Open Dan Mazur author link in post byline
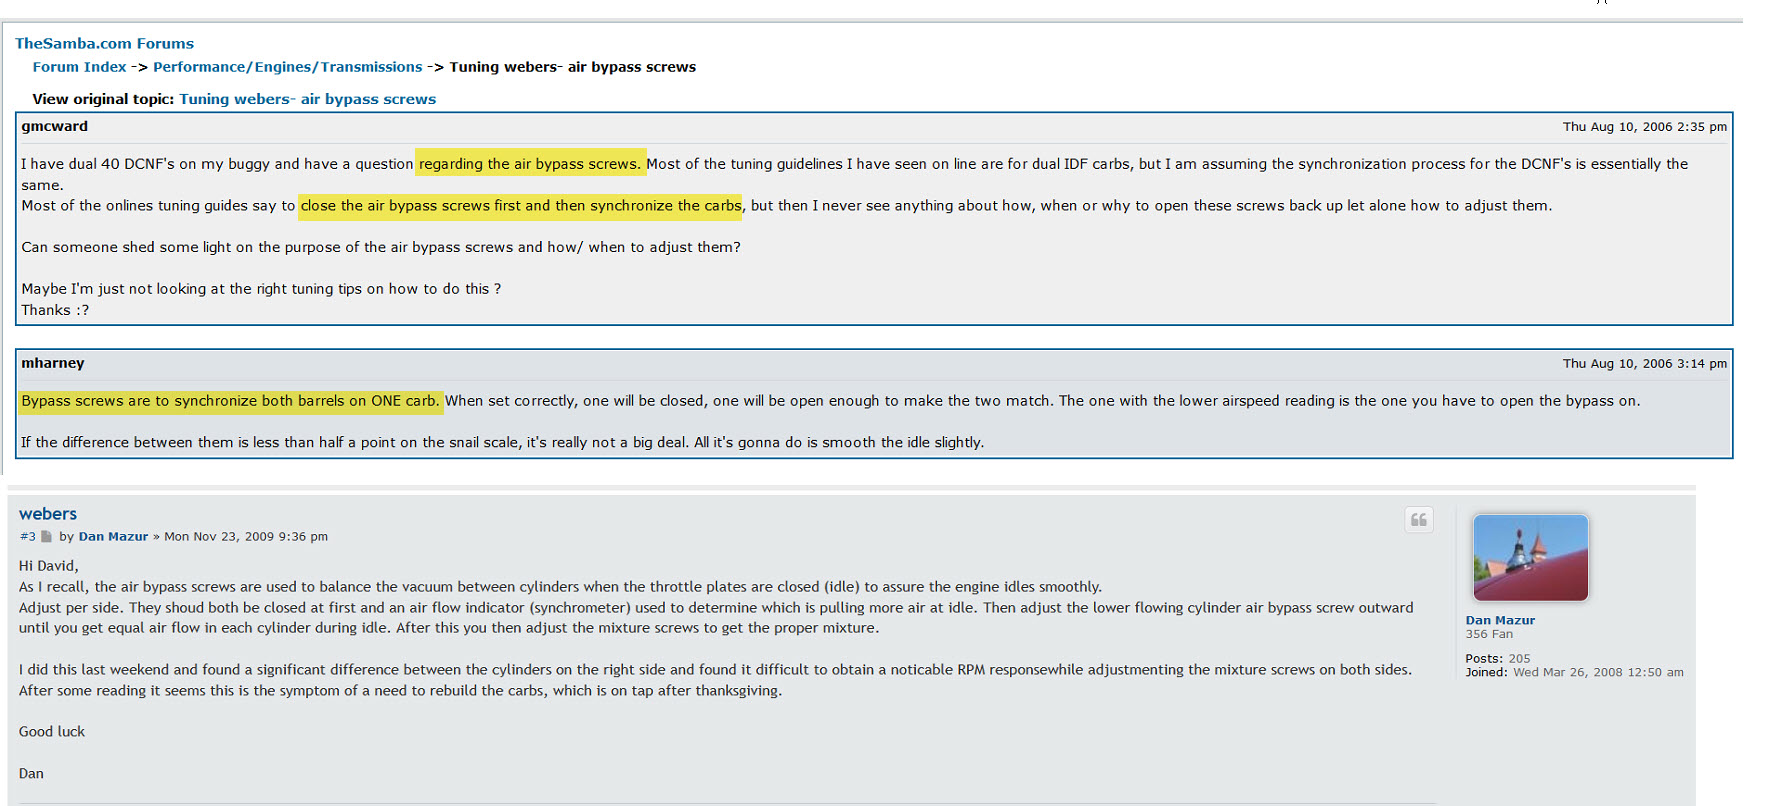This screenshot has height=806, width=1782. 113,537
